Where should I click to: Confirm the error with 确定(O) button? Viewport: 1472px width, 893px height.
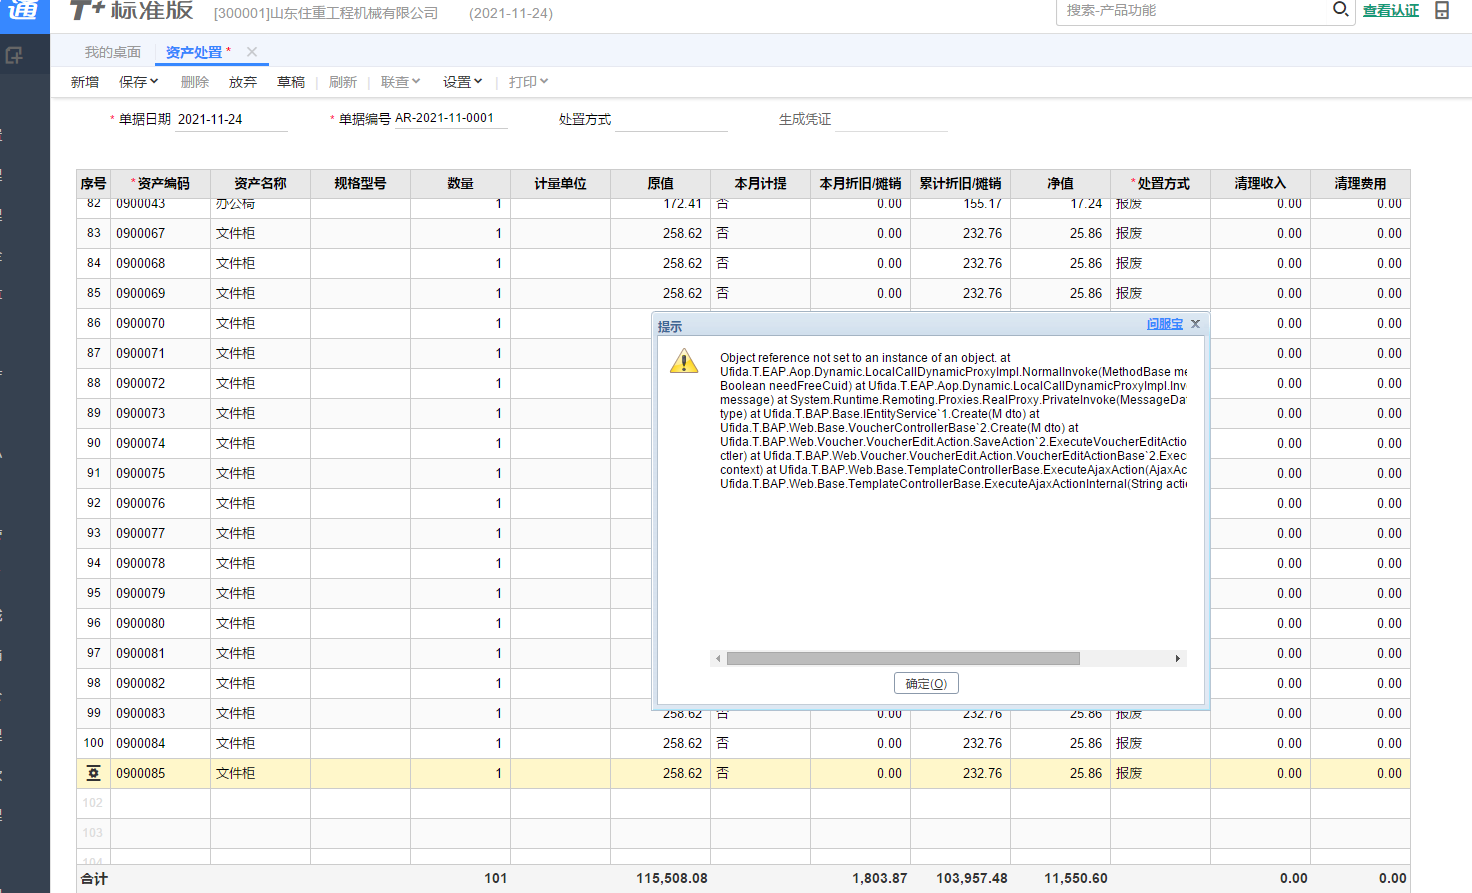click(x=926, y=683)
